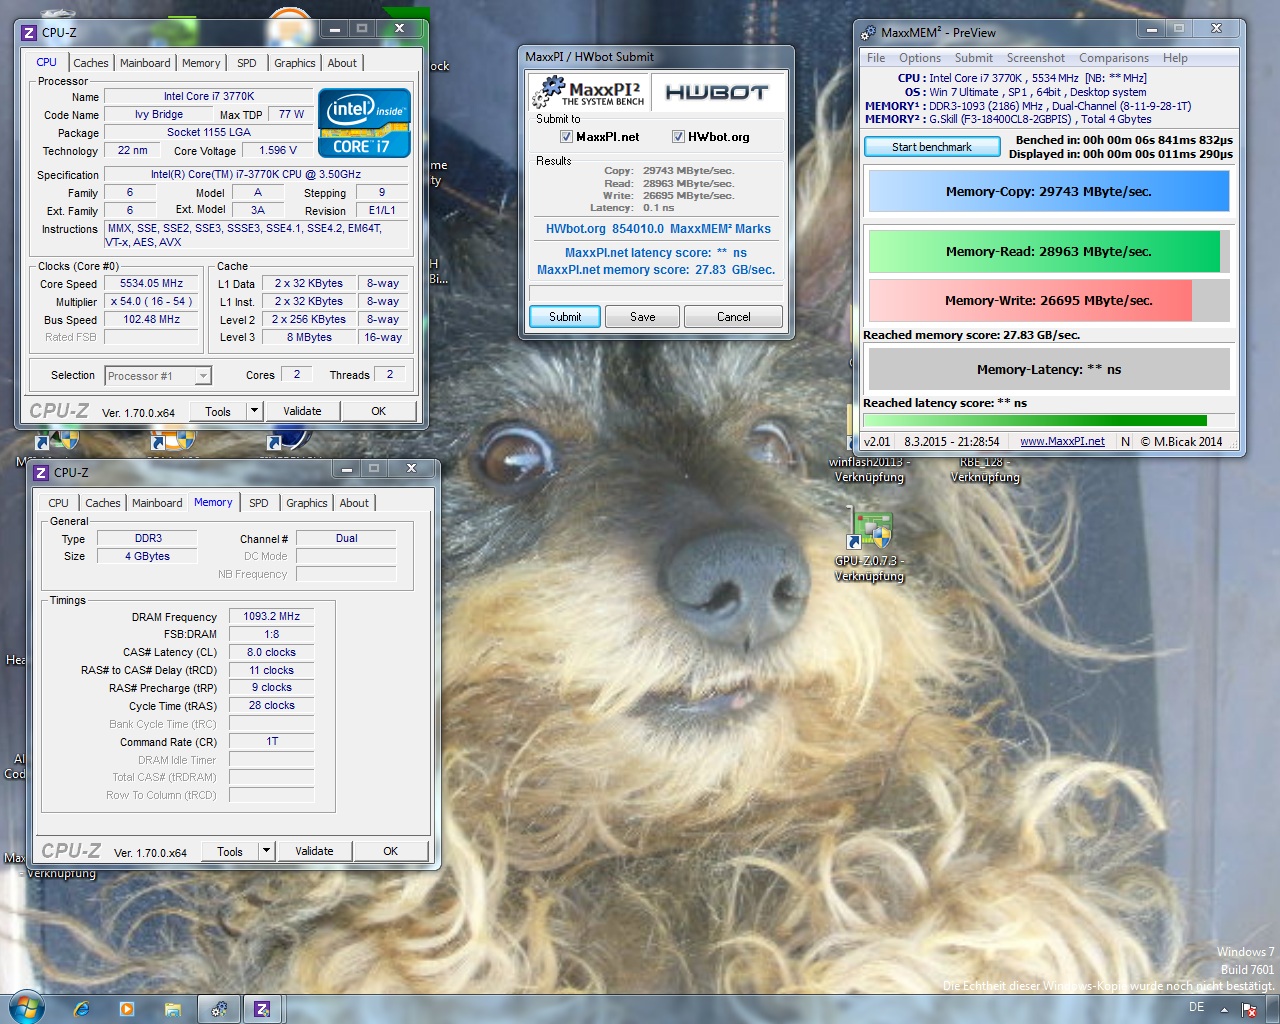The width and height of the screenshot is (1280, 1024).
Task: Open the Help menu in MaxxMEM
Action: point(1175,58)
